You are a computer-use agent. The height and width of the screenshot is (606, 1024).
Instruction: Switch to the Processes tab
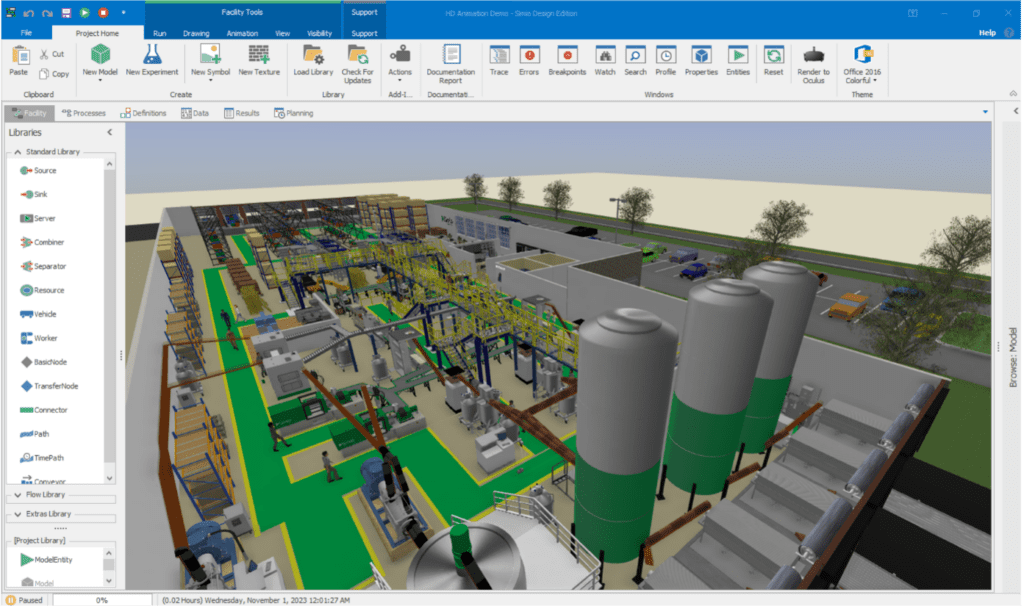pyautogui.click(x=83, y=113)
